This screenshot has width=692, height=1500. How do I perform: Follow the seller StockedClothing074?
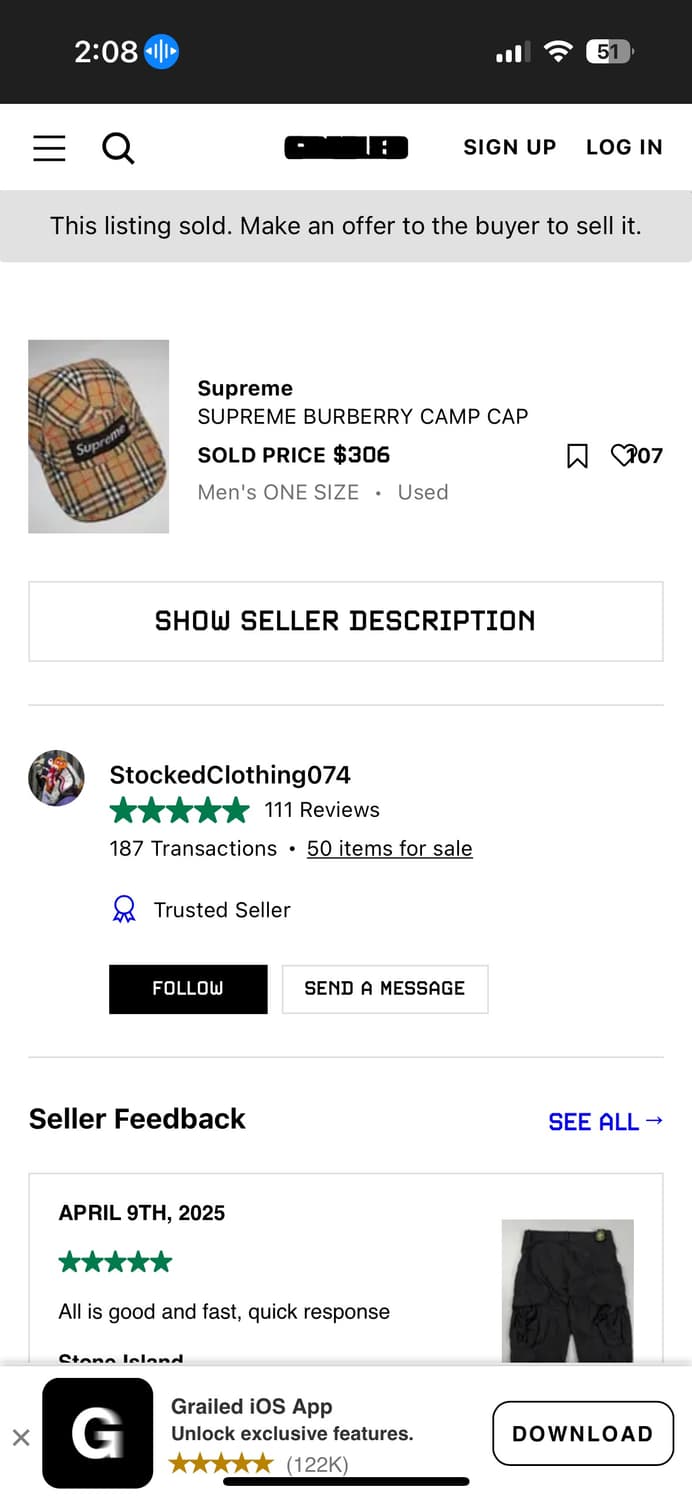point(188,989)
